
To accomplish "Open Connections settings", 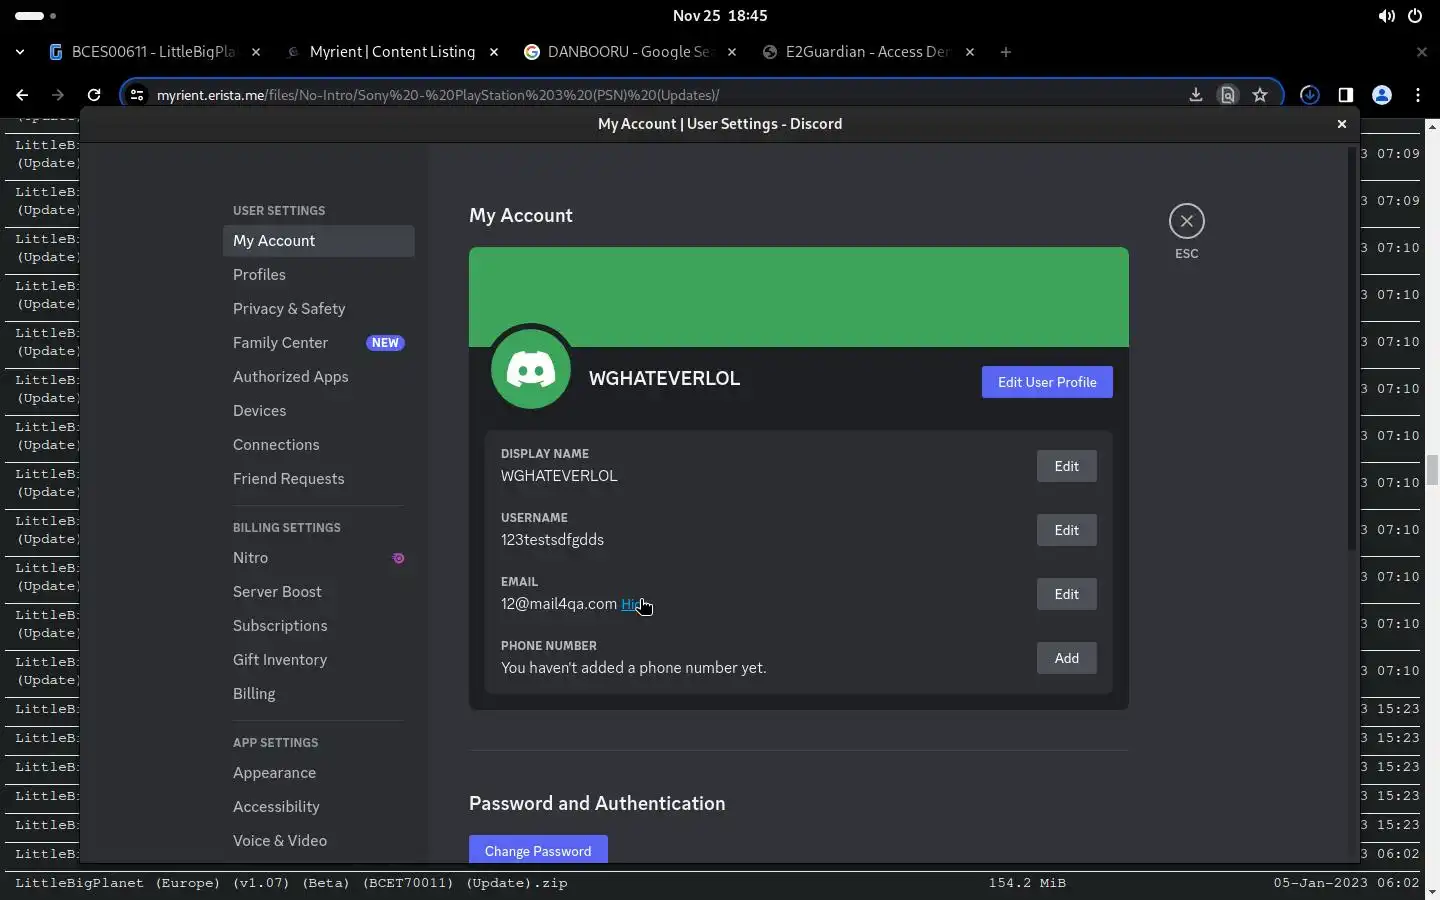I will pos(318,445).
